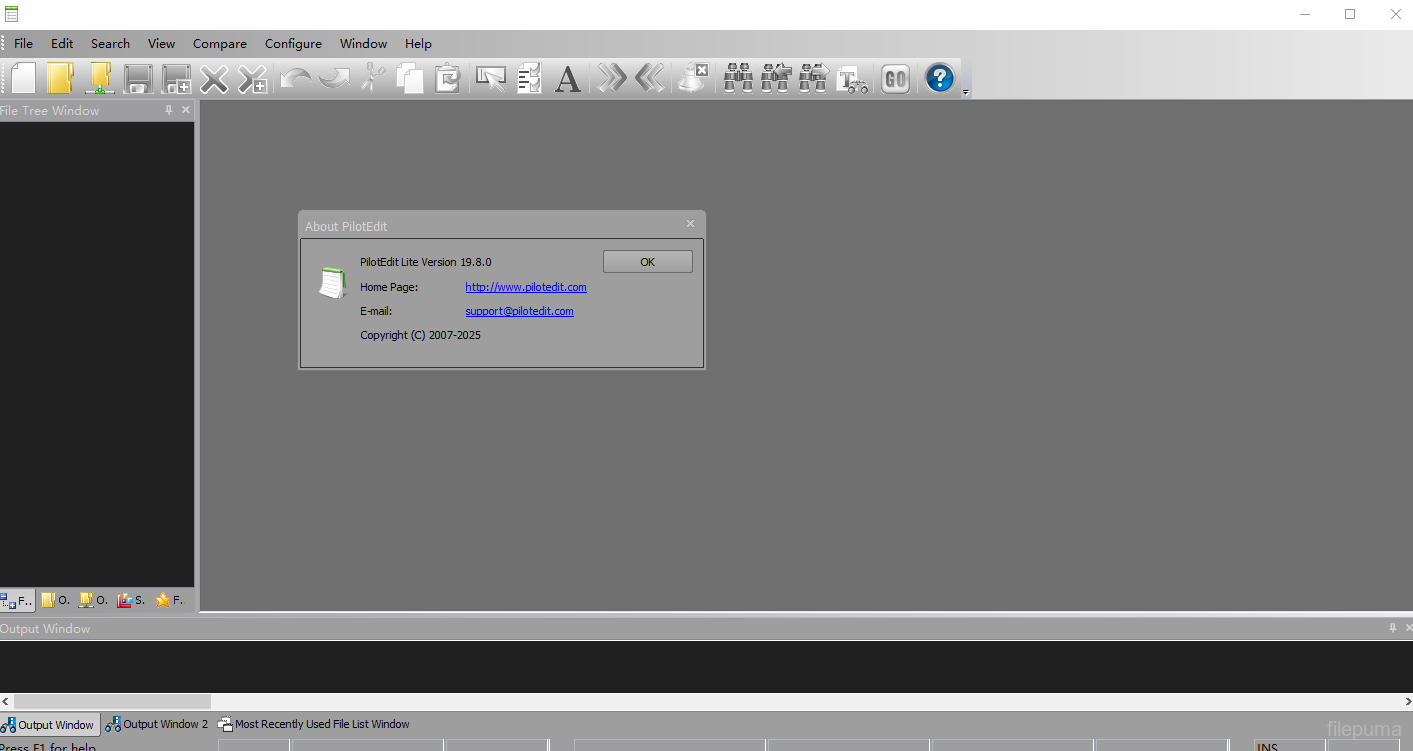Click the support@pilotedit.com email link
The image size is (1413, 751).
519,311
